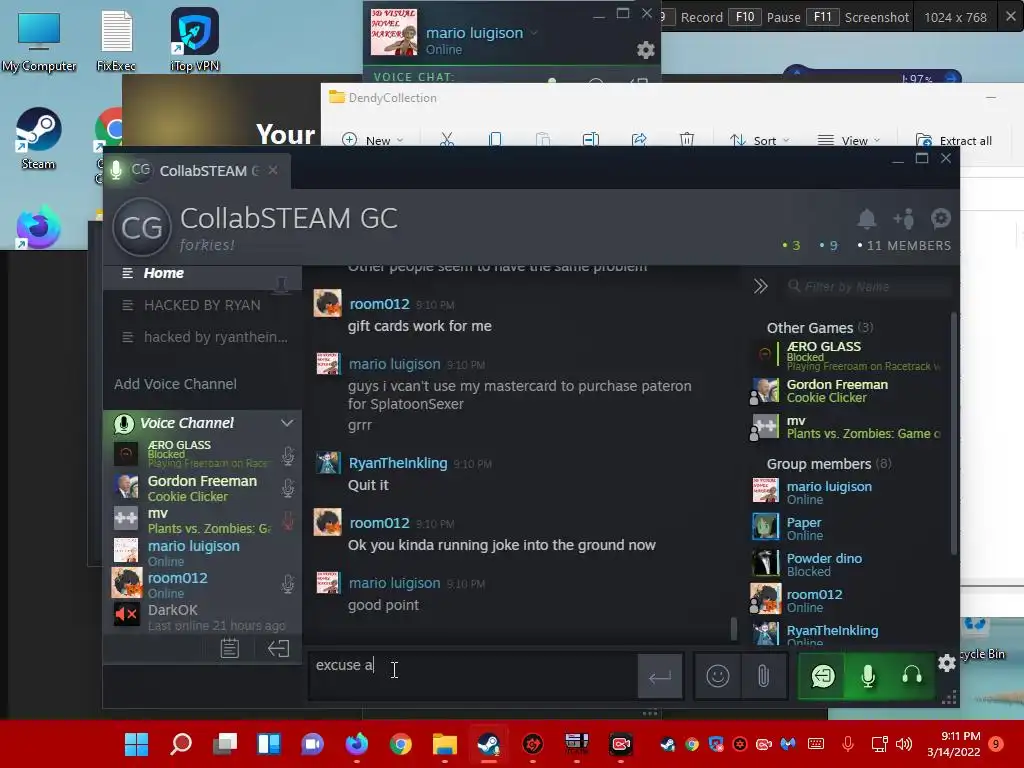Viewport: 1024px width, 768px height.
Task: Send message with the enter arrow button
Action: (660, 677)
